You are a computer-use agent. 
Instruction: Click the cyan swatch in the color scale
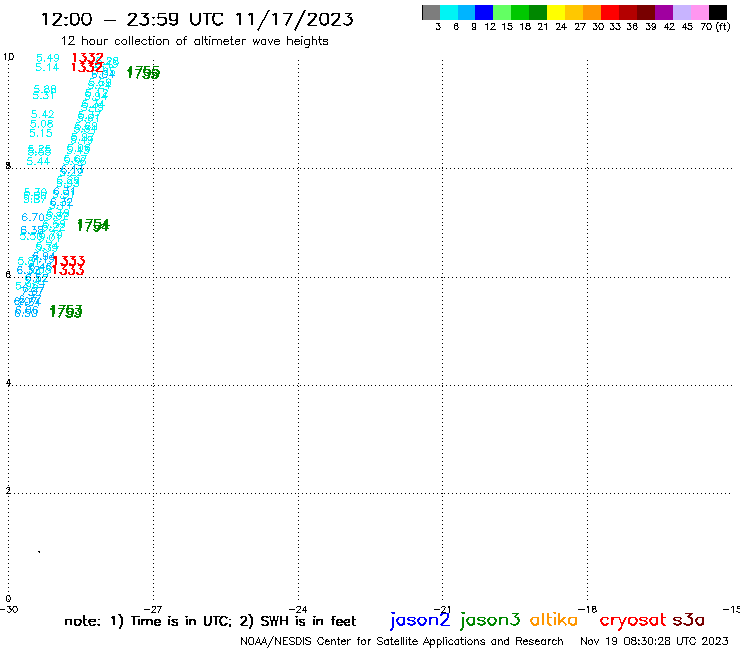(449, 12)
